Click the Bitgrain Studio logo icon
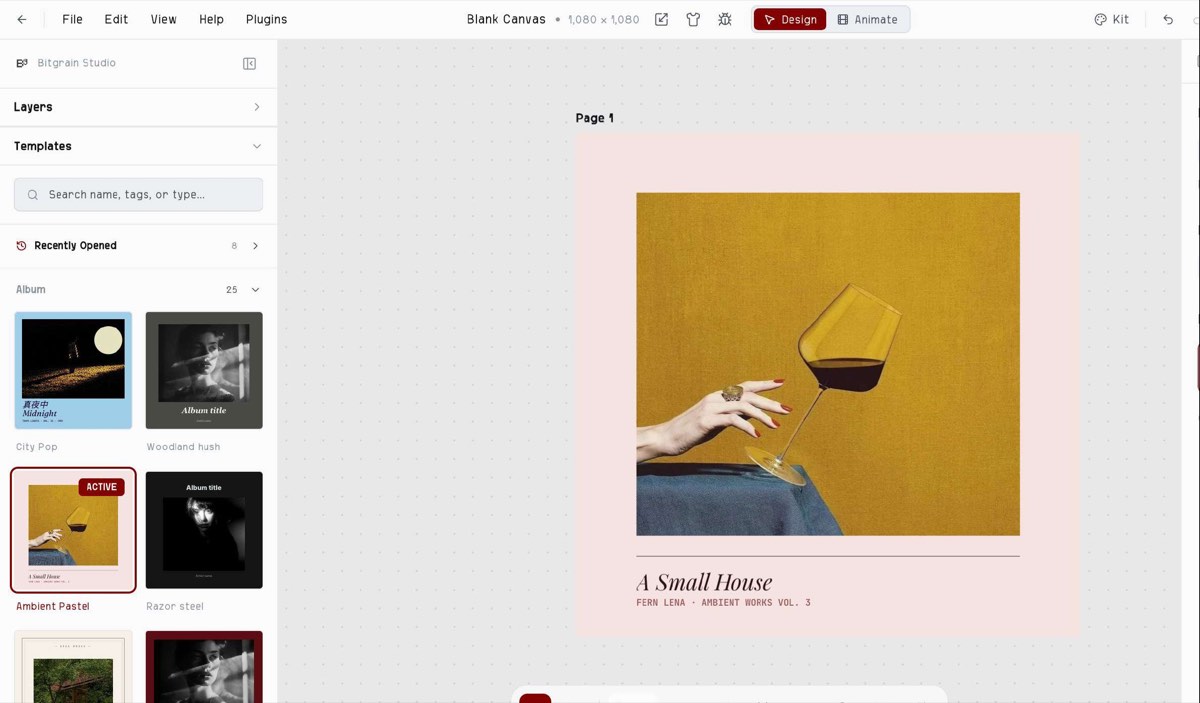This screenshot has height=703, width=1200. [22, 63]
